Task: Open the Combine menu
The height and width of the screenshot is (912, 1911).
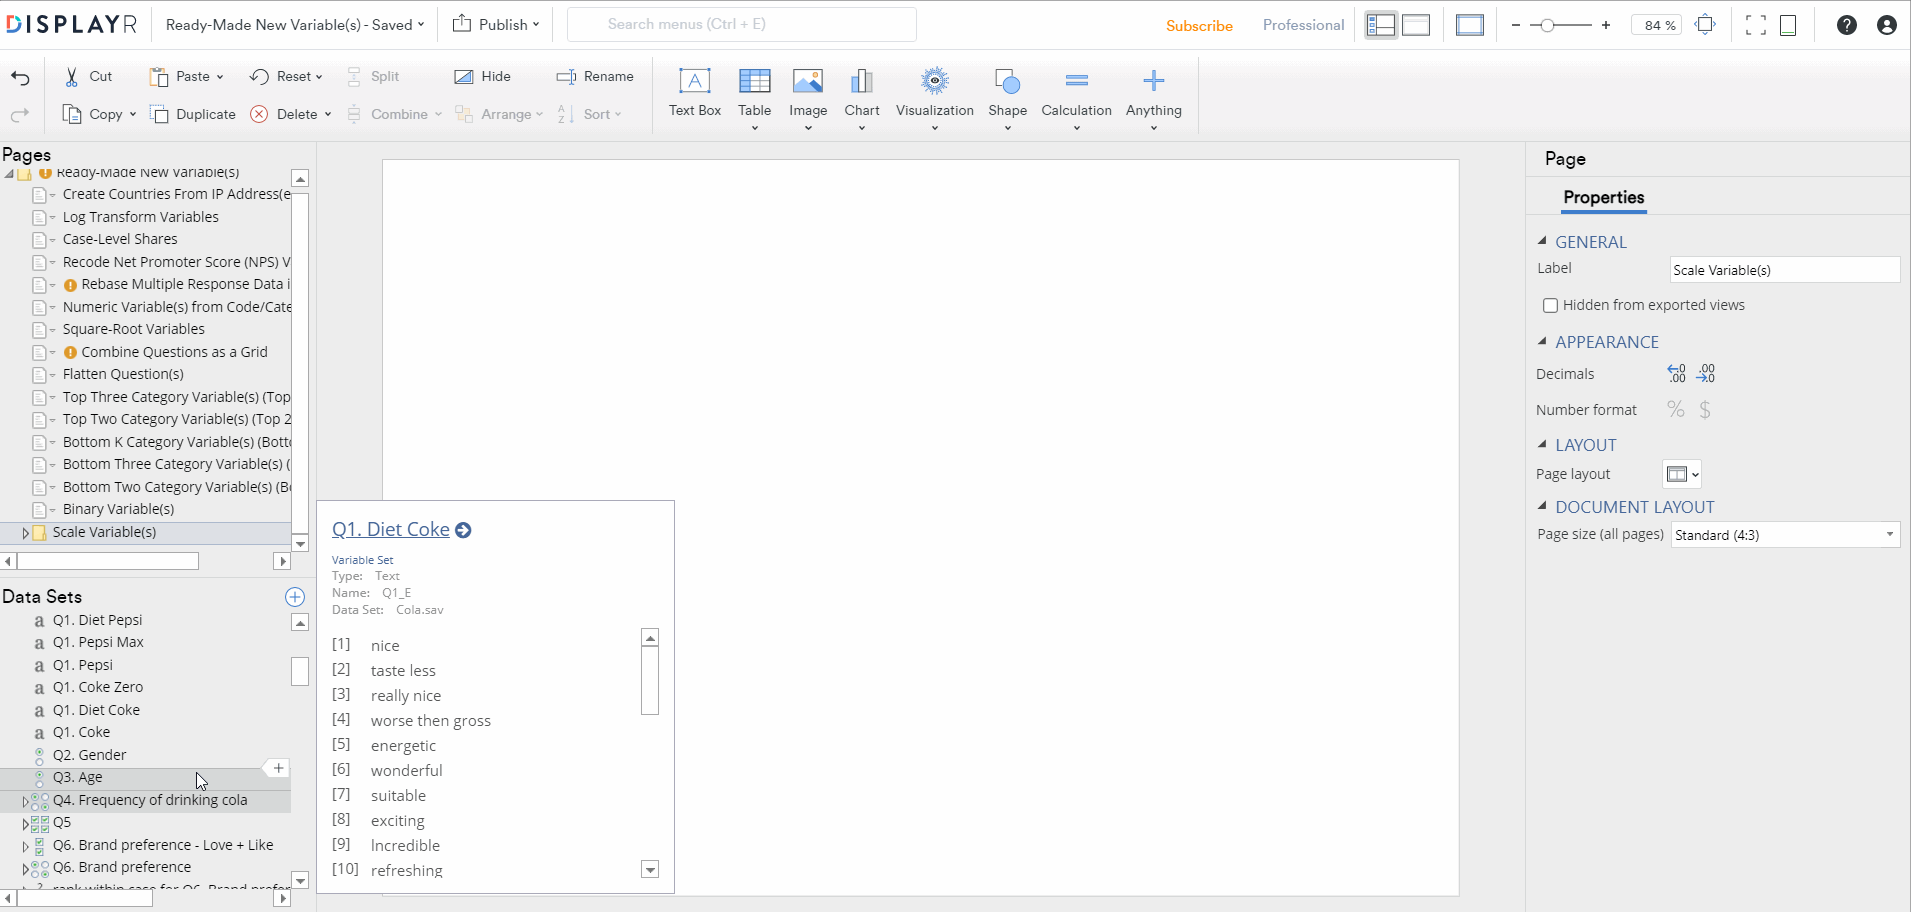Action: click(394, 114)
